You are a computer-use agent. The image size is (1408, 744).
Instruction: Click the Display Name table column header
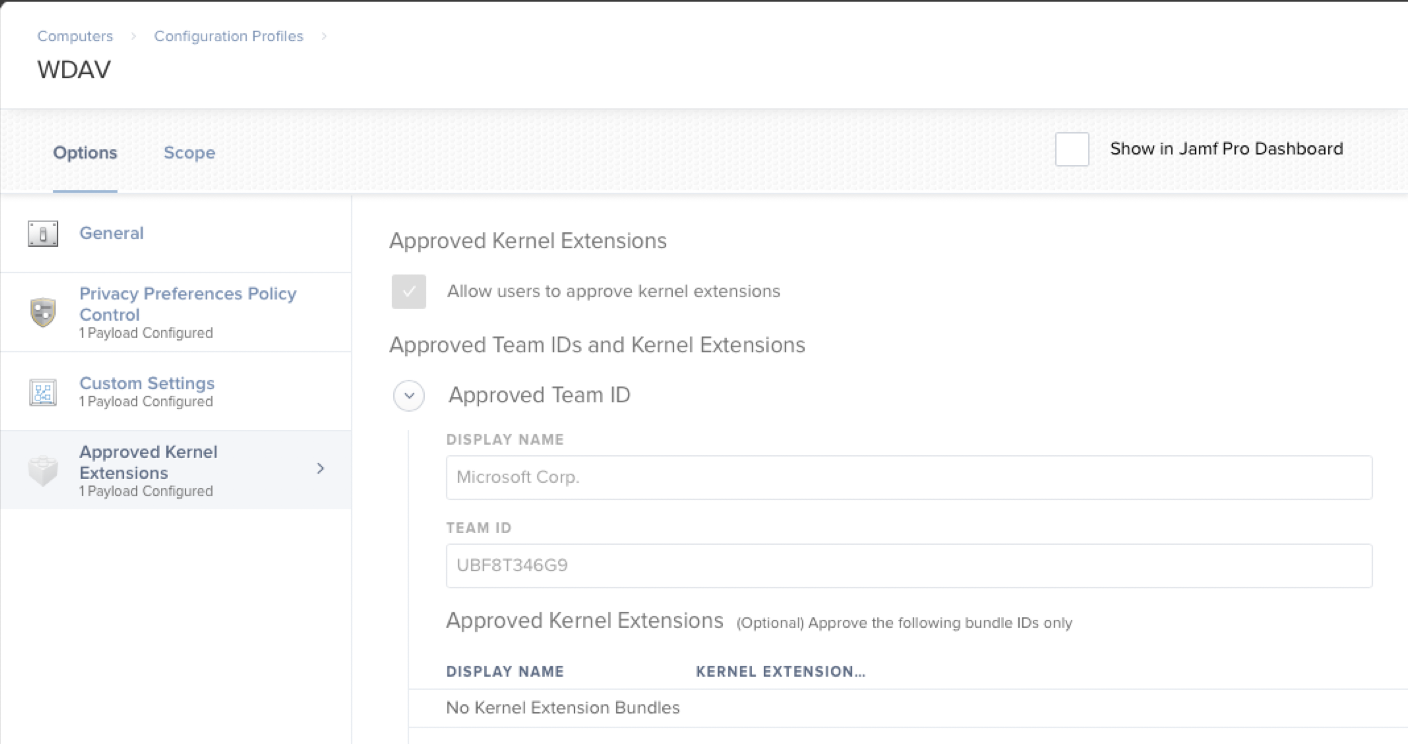click(x=505, y=672)
